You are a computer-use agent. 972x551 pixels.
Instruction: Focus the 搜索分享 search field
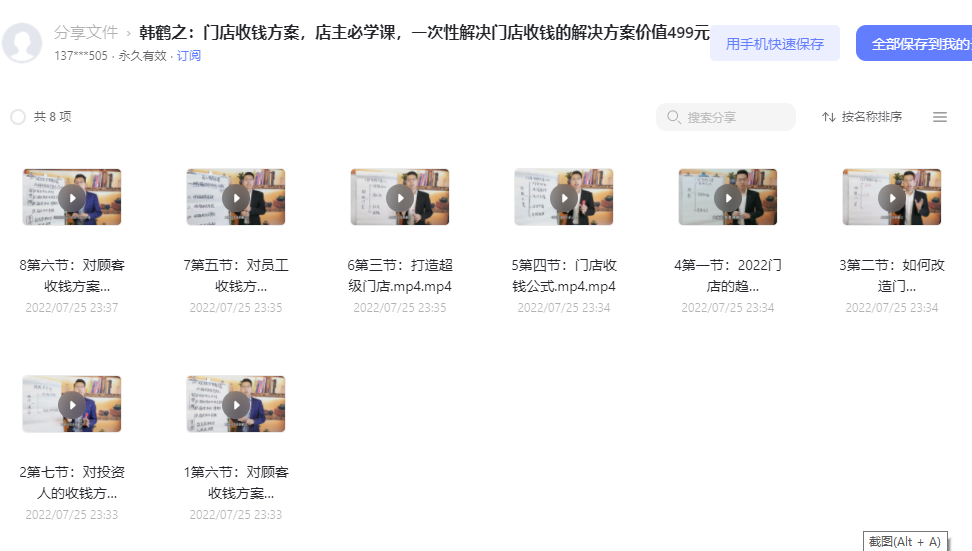coord(726,117)
